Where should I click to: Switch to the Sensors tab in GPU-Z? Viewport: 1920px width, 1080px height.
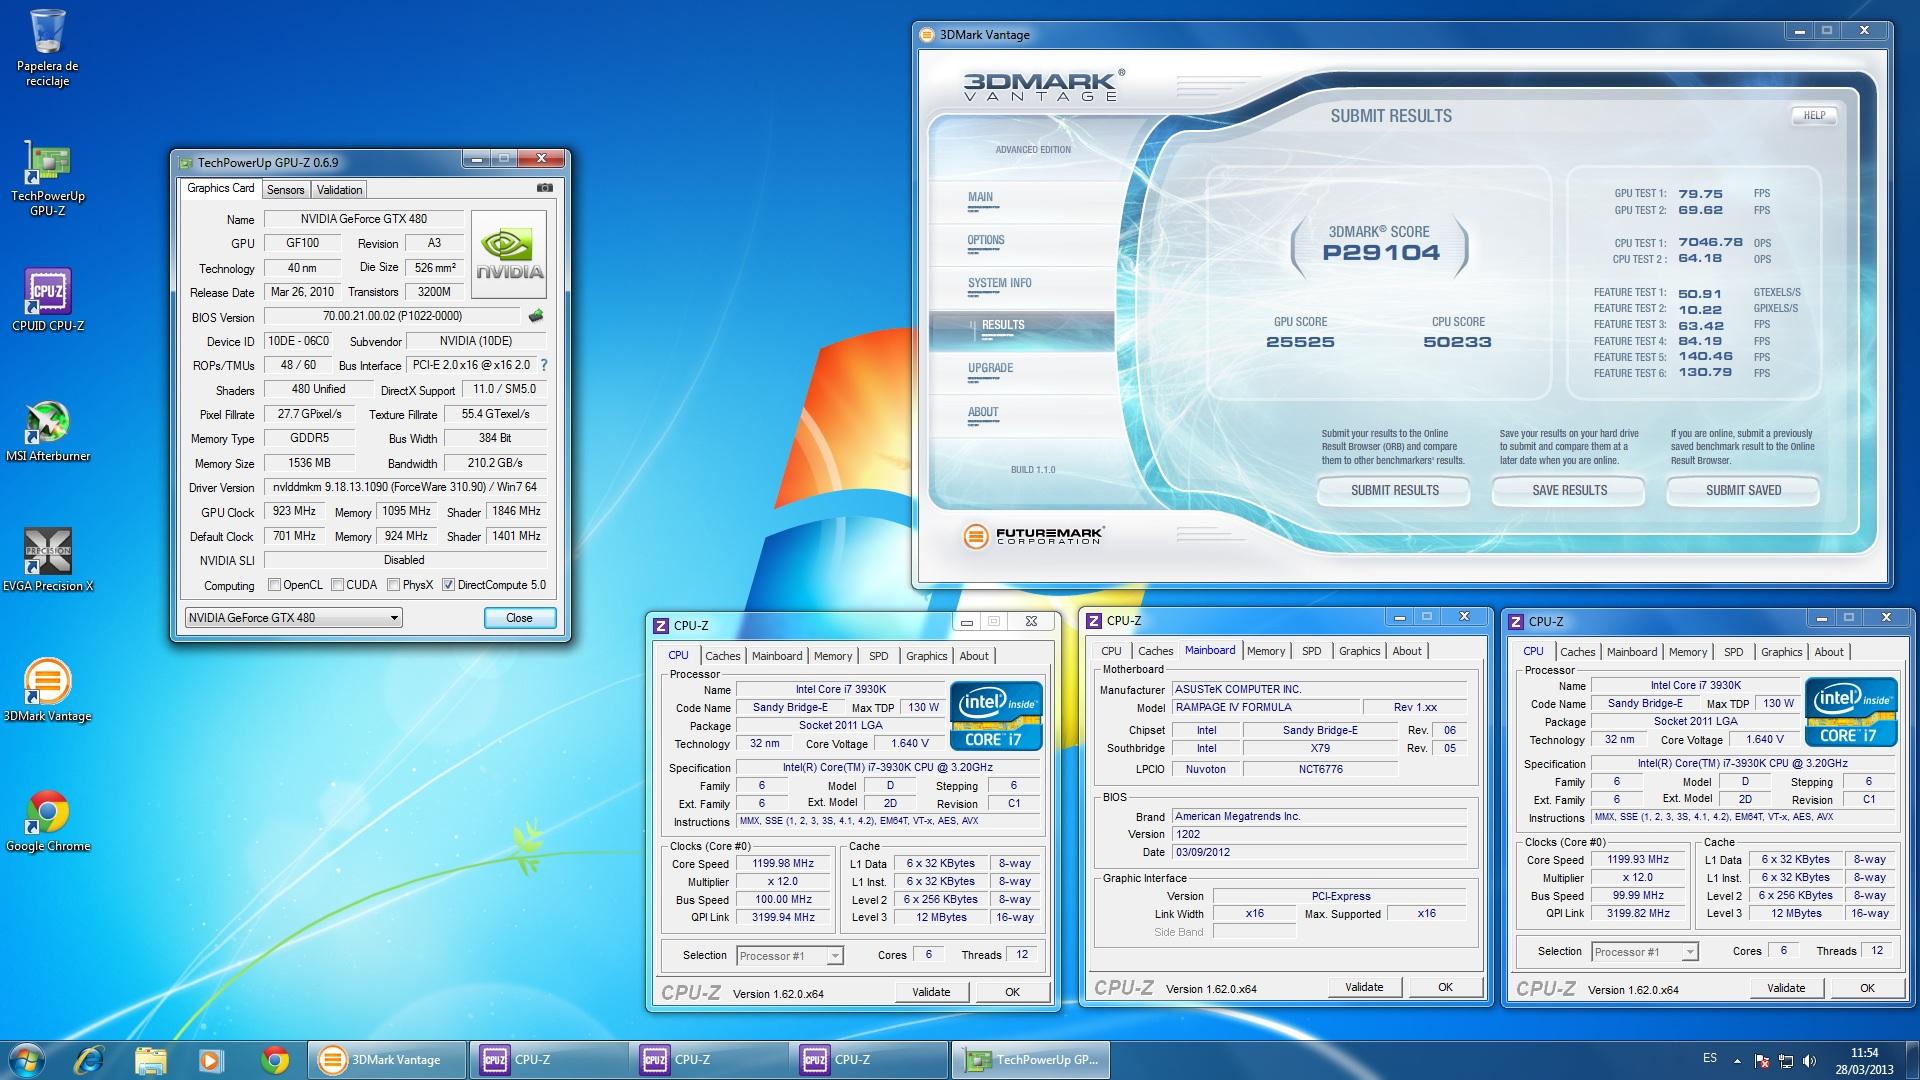click(x=285, y=190)
